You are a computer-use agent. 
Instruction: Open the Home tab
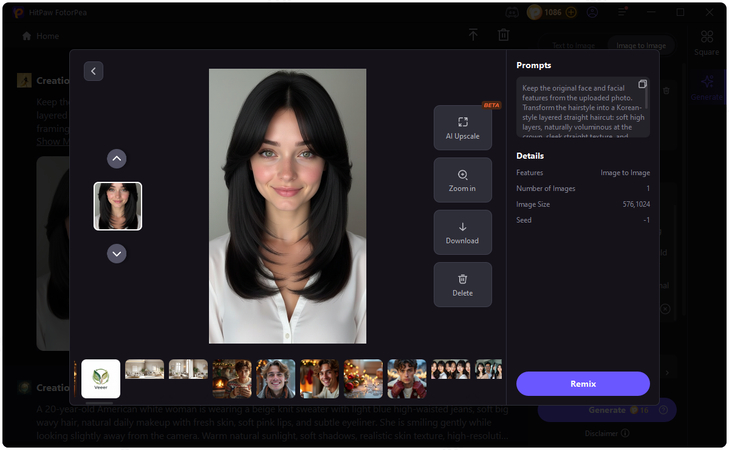tap(40, 36)
